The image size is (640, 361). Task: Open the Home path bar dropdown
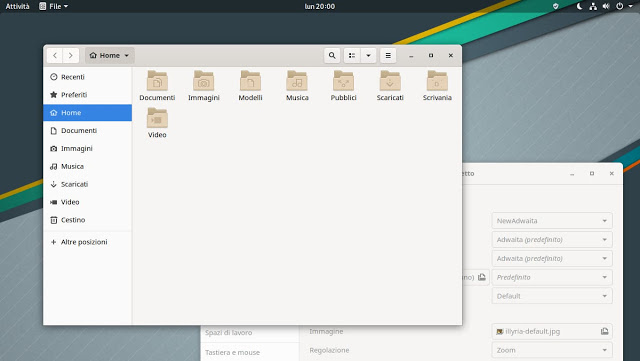coord(109,56)
